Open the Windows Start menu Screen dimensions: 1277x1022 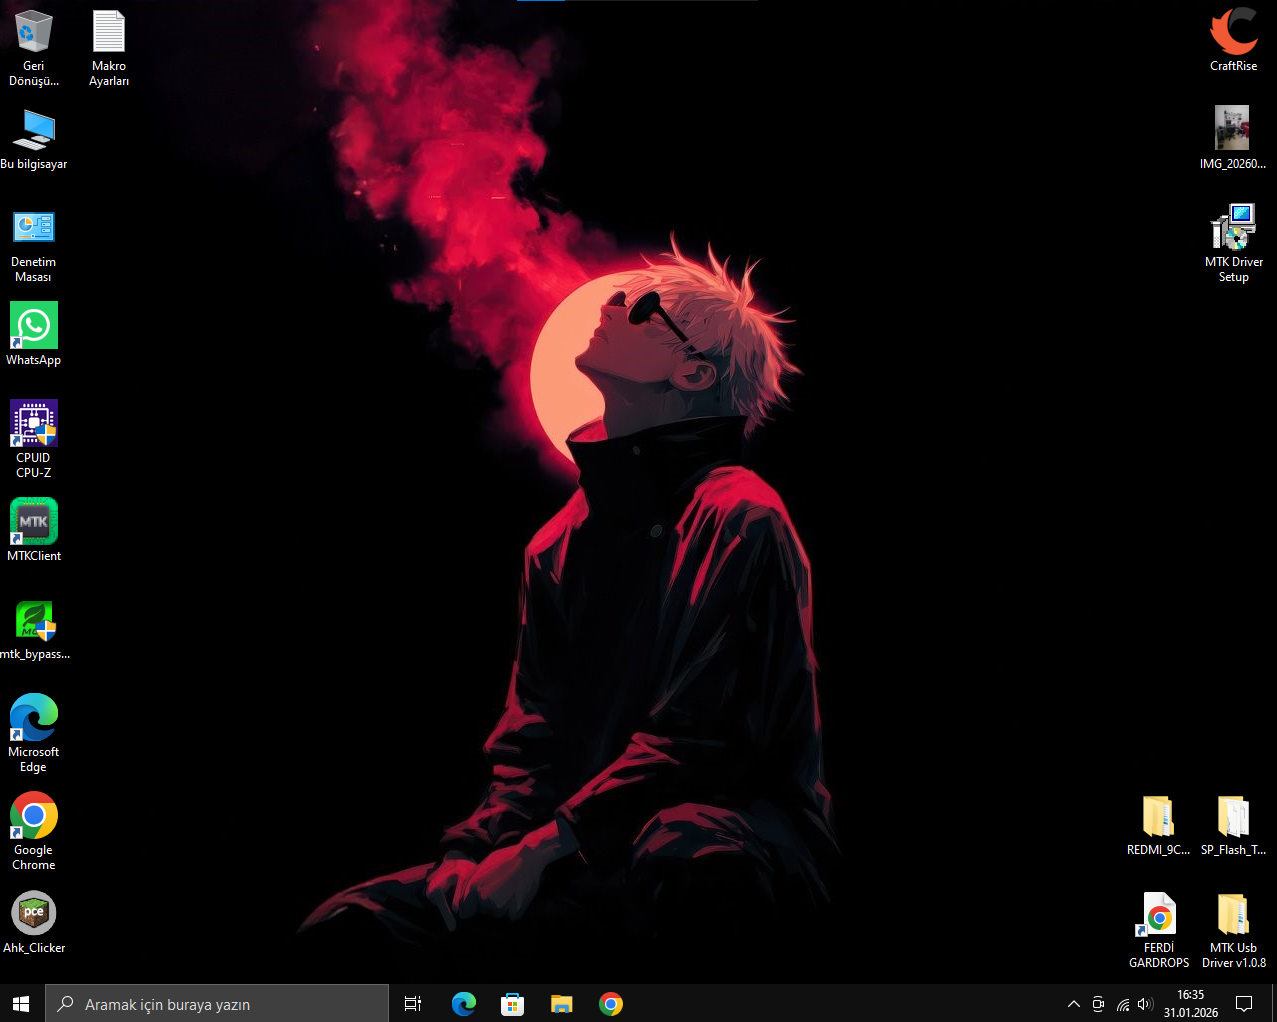pos(22,1003)
